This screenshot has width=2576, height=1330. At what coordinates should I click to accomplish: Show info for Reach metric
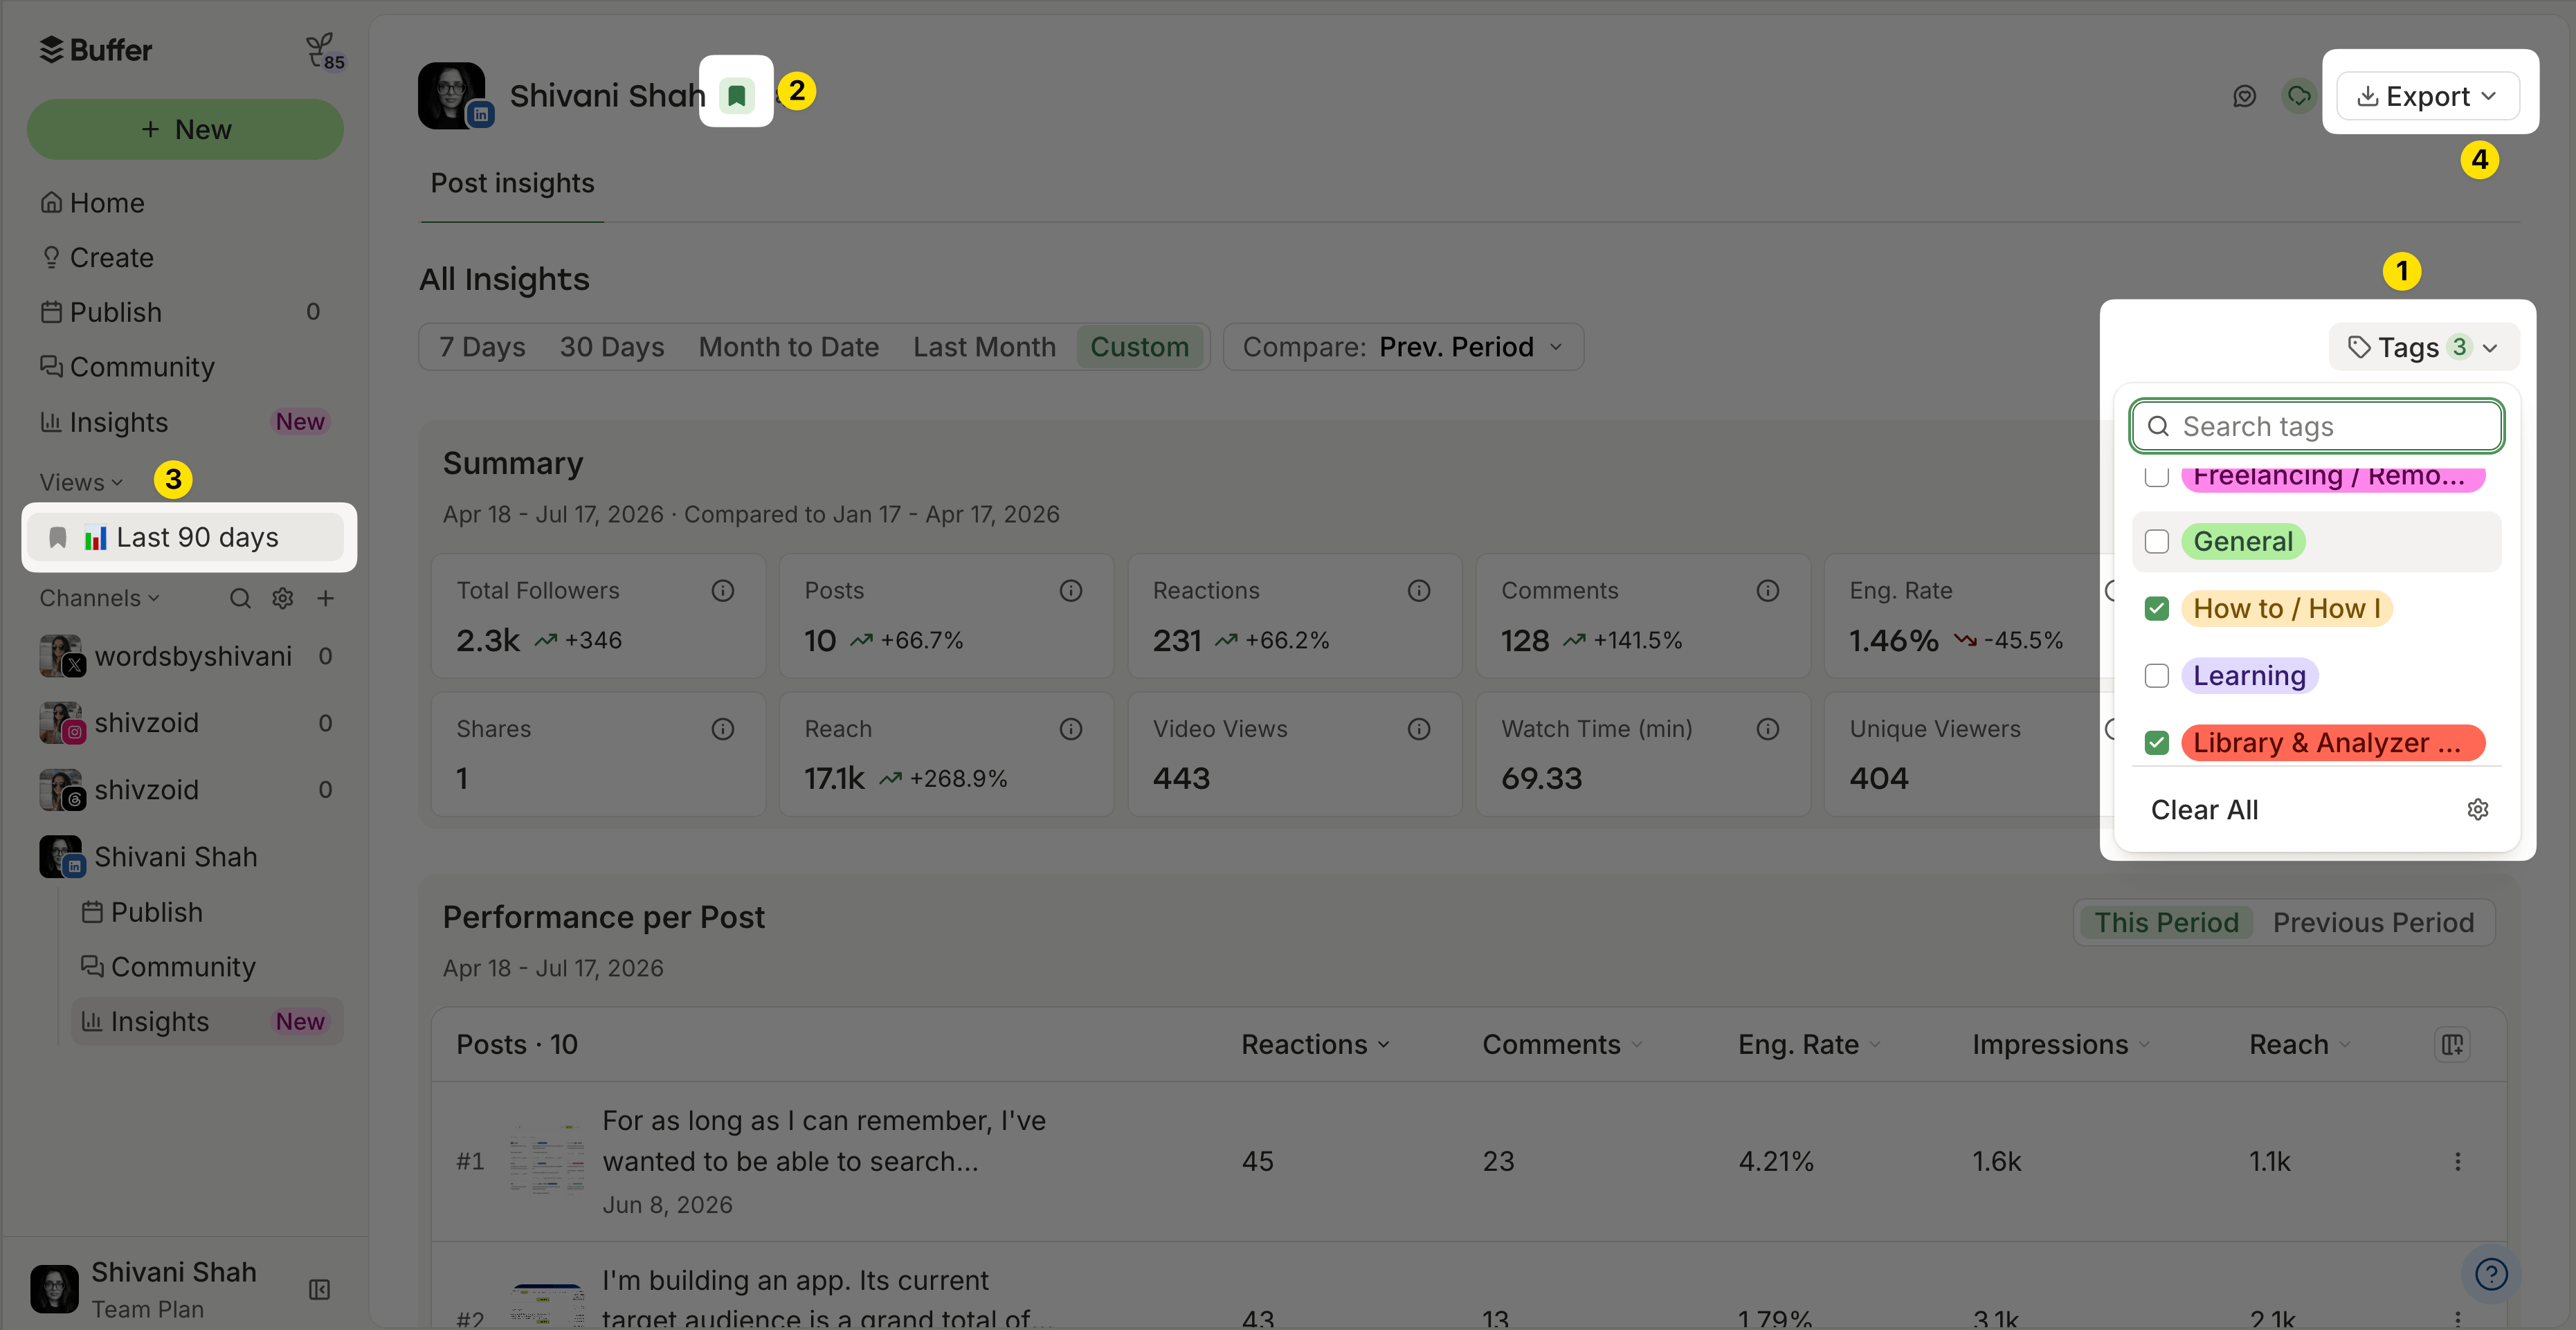click(x=1070, y=729)
